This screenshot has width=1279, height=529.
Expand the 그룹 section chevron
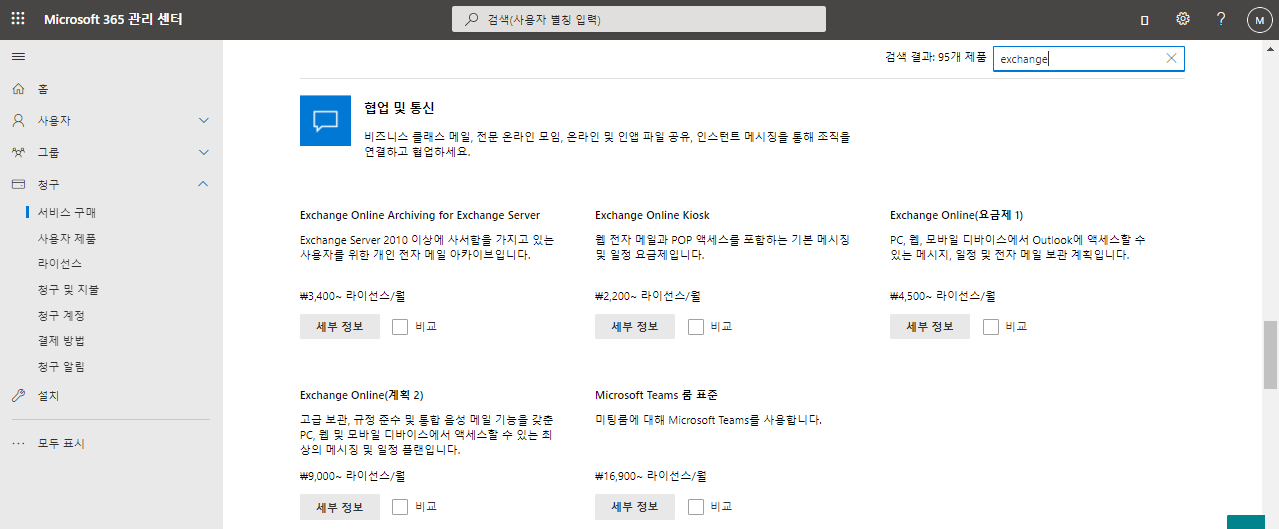pyautogui.click(x=204, y=152)
